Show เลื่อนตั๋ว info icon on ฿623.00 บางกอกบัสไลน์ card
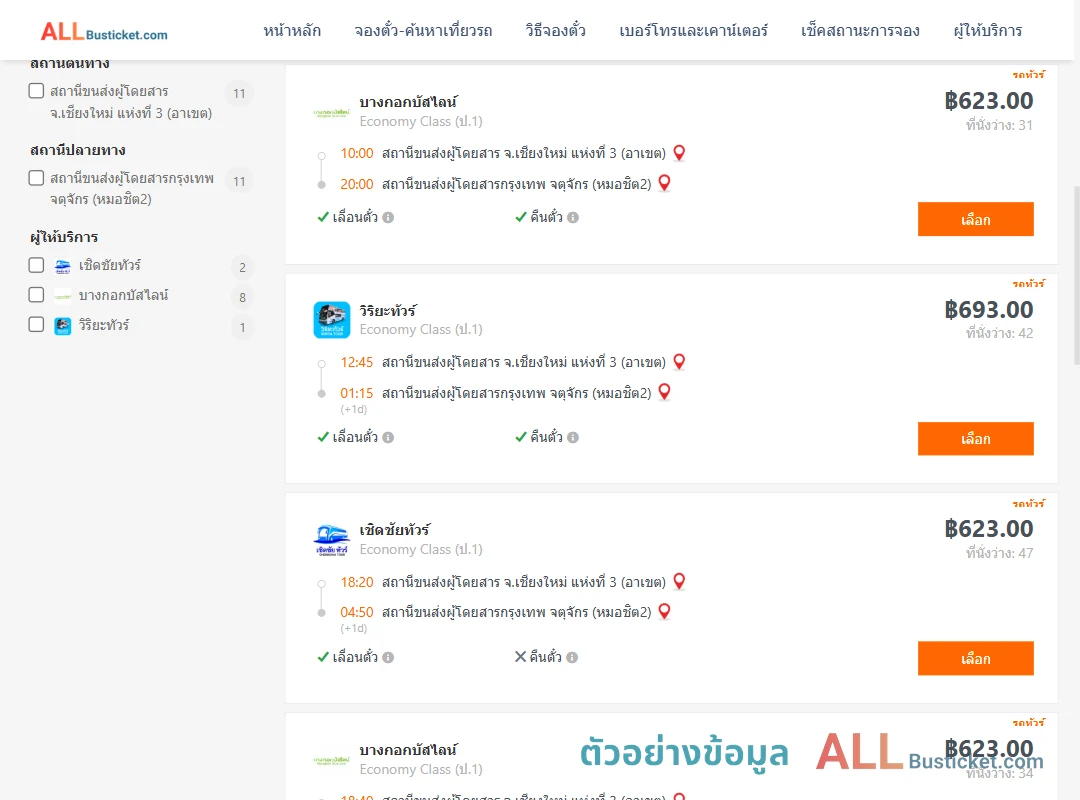1080x800 pixels. pos(388,218)
